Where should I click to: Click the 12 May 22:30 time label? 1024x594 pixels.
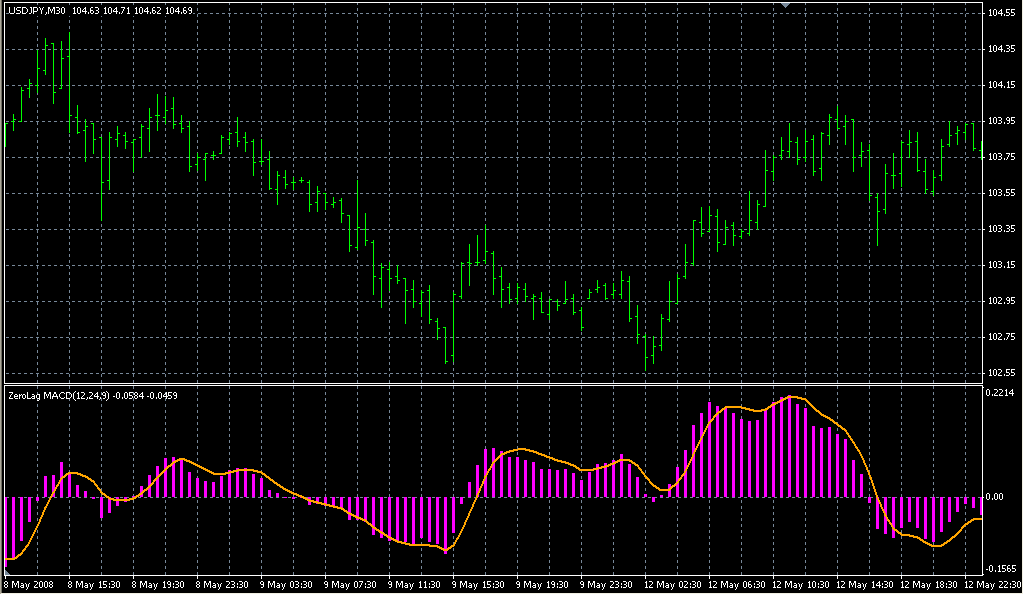click(x=993, y=584)
